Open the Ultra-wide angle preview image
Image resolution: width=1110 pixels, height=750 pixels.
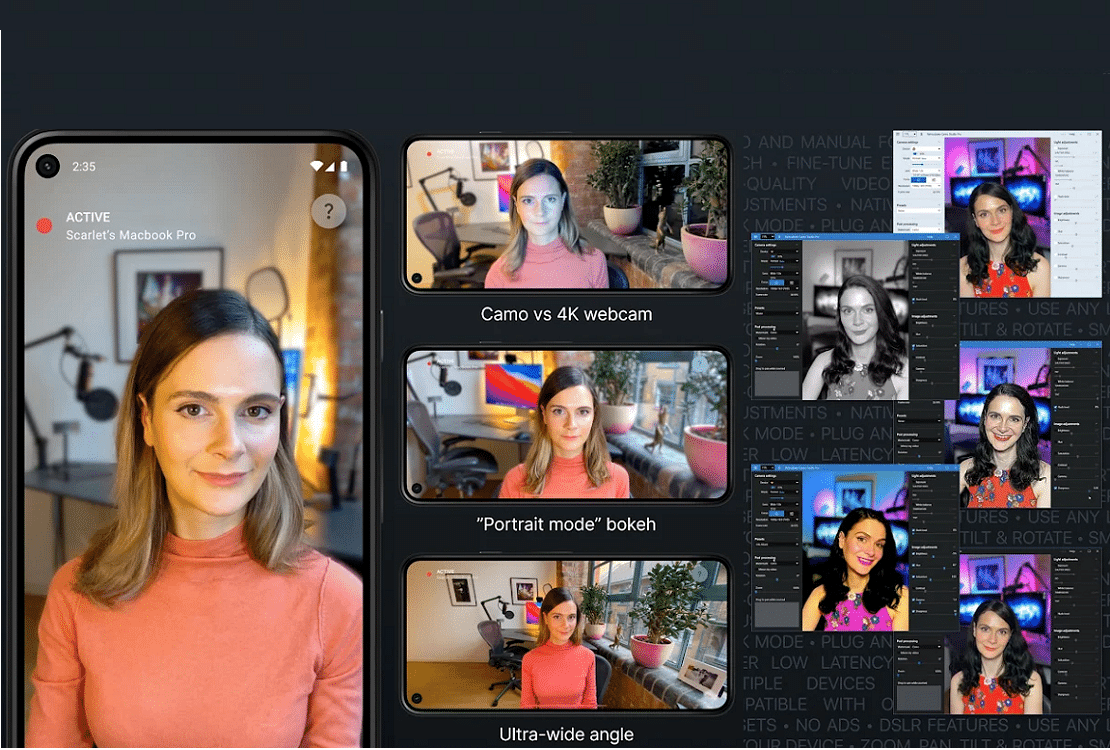pyautogui.click(x=566, y=634)
